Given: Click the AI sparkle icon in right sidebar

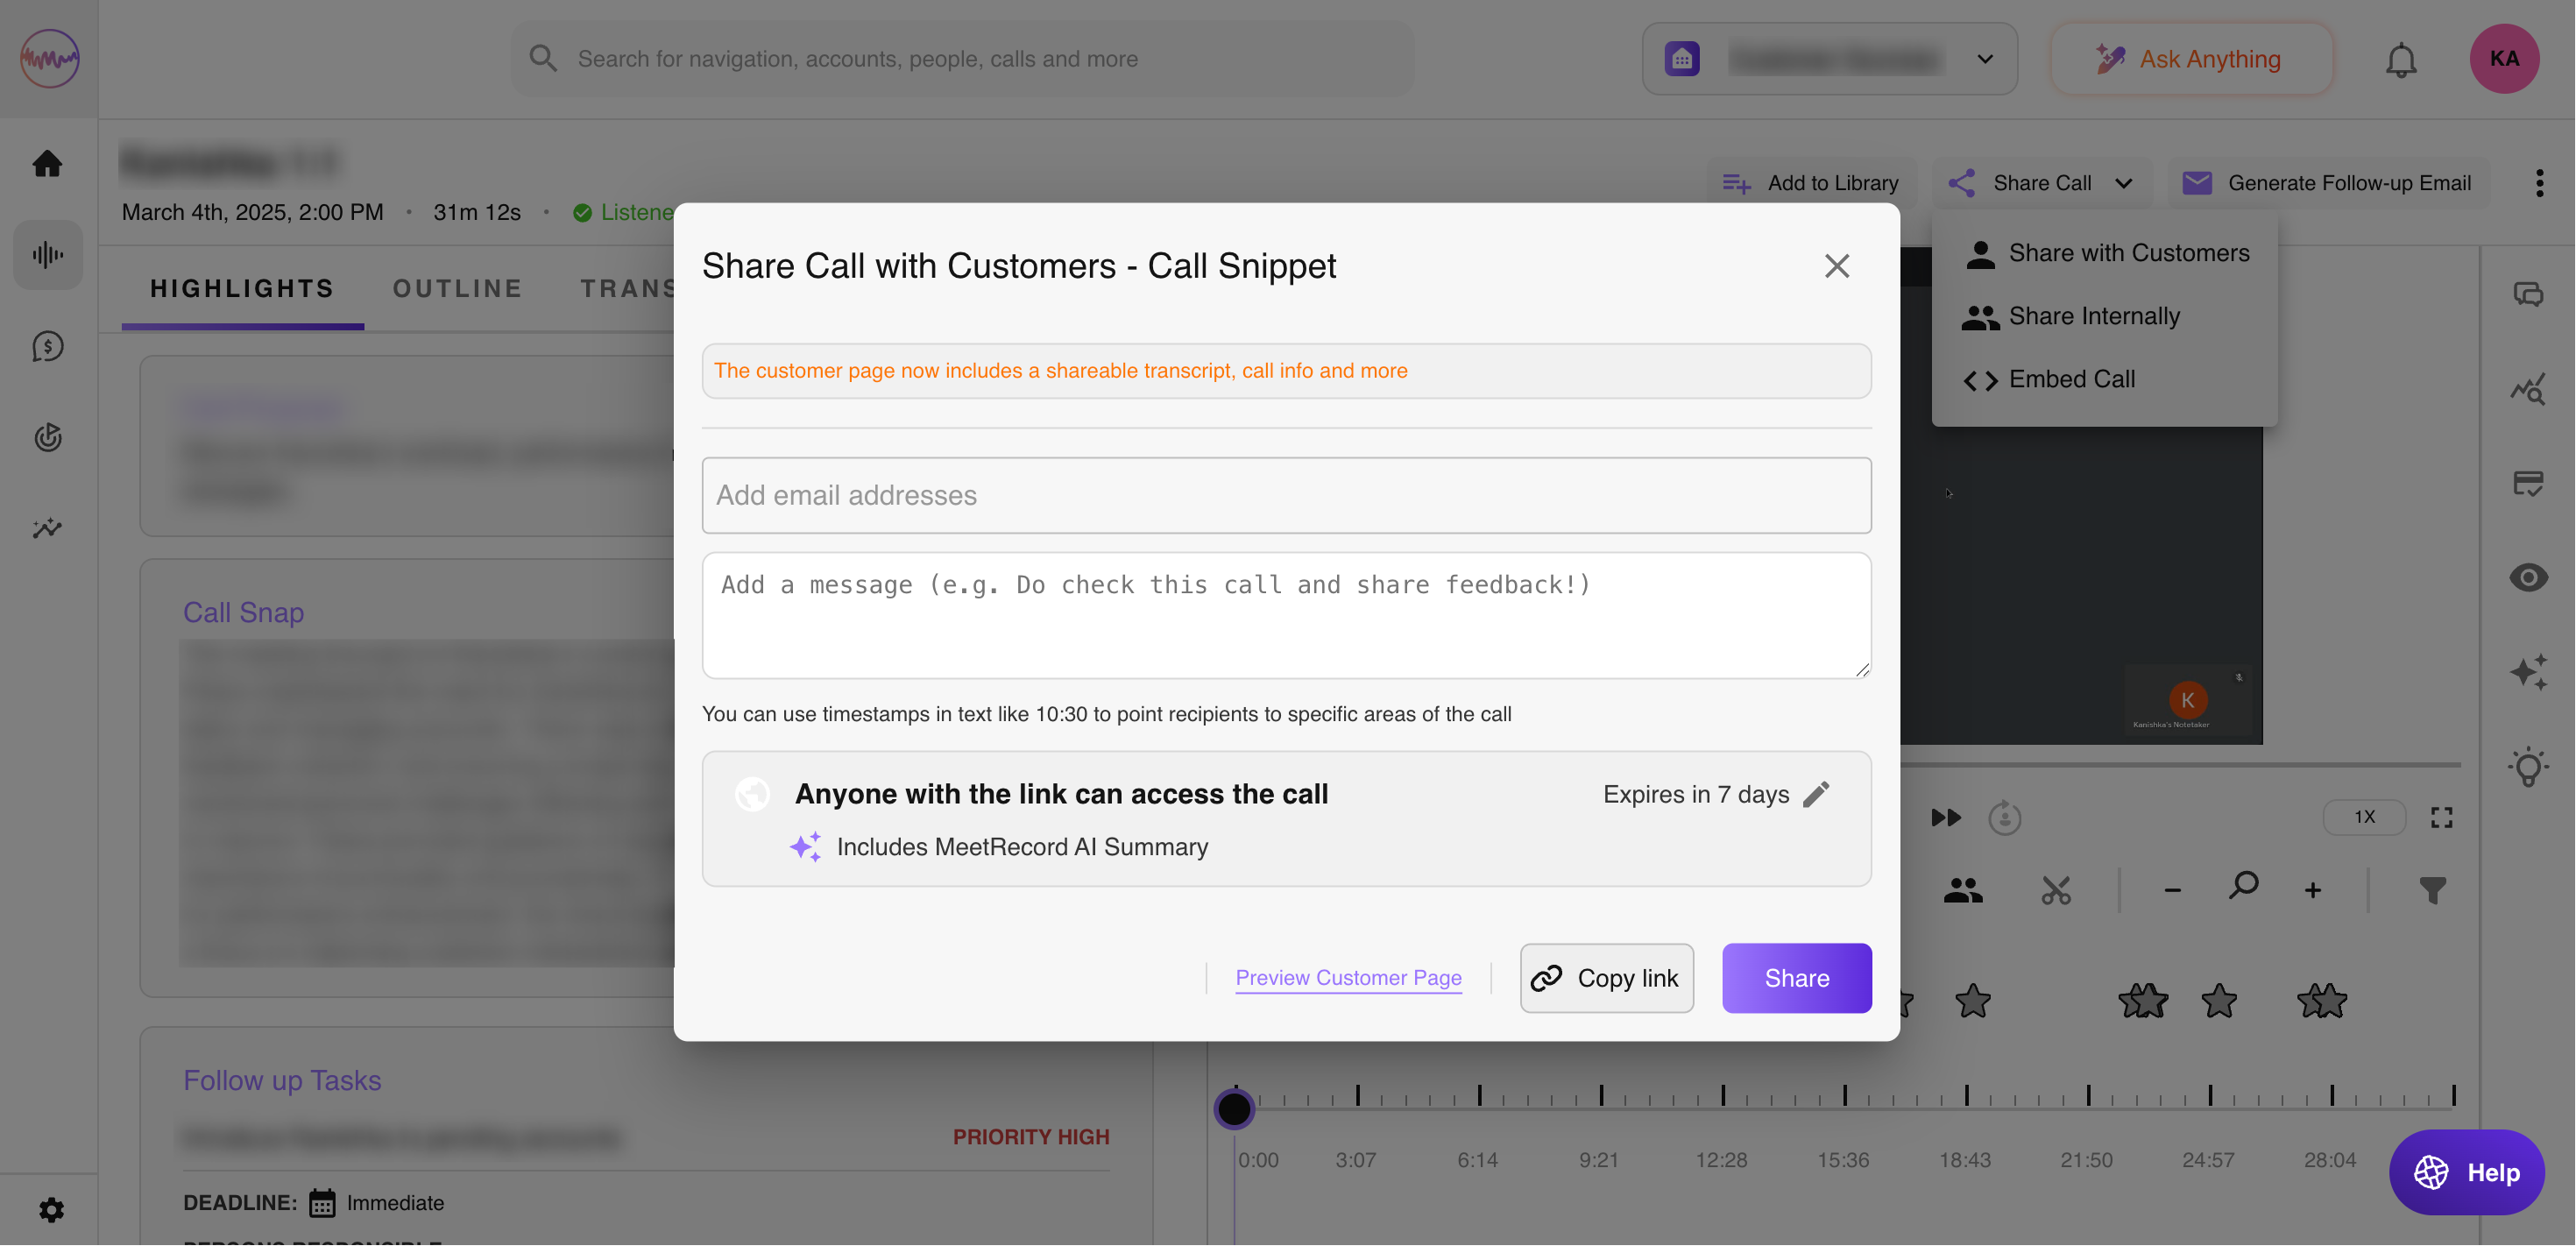Looking at the screenshot, I should click(2528, 672).
